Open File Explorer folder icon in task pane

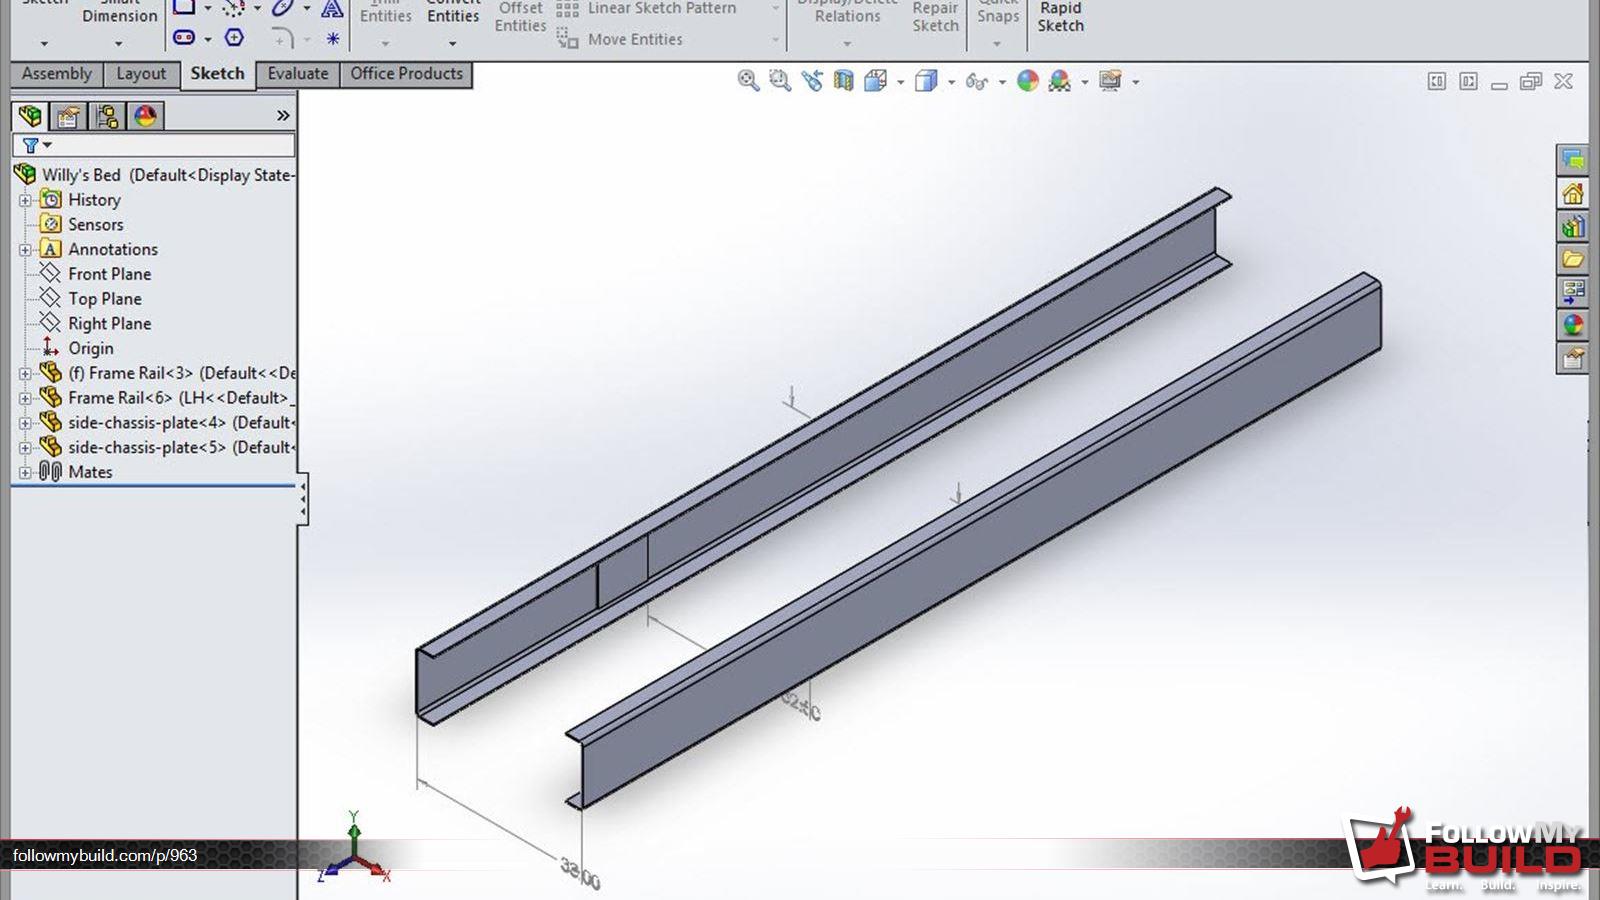(x=1573, y=259)
